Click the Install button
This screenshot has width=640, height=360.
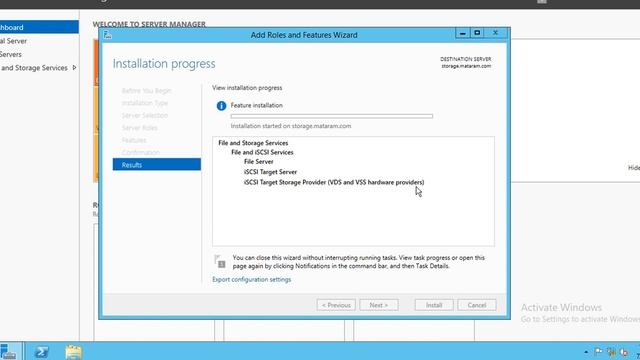434,305
